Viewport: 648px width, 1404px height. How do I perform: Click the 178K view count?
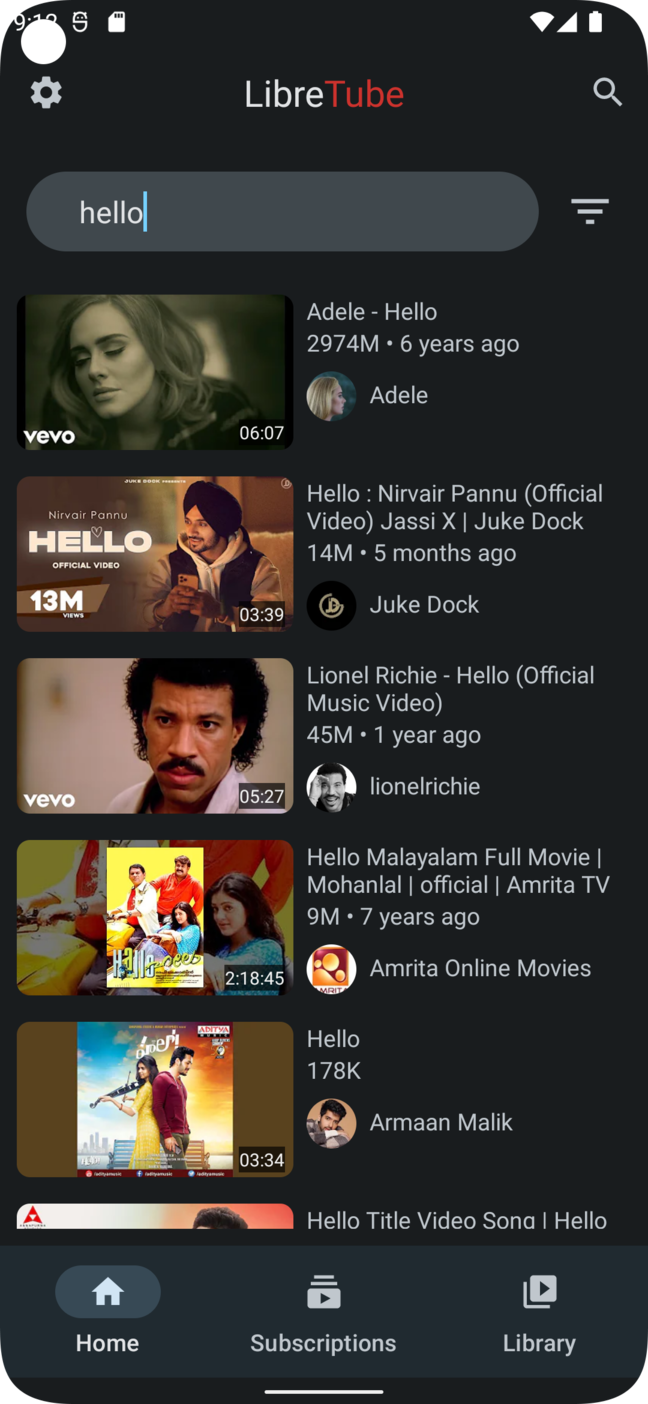pos(333,1071)
